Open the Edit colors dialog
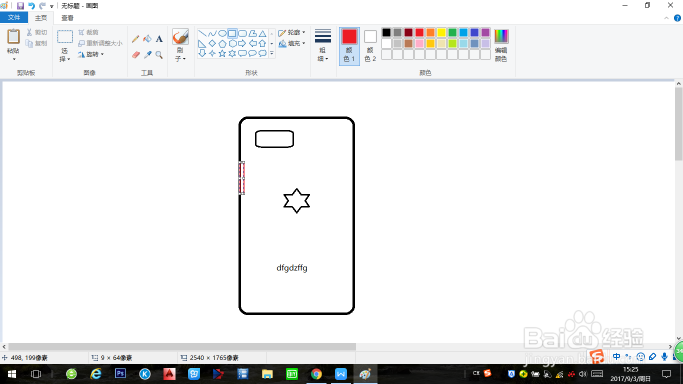Screen dimensions: 683x384 click(x=501, y=46)
